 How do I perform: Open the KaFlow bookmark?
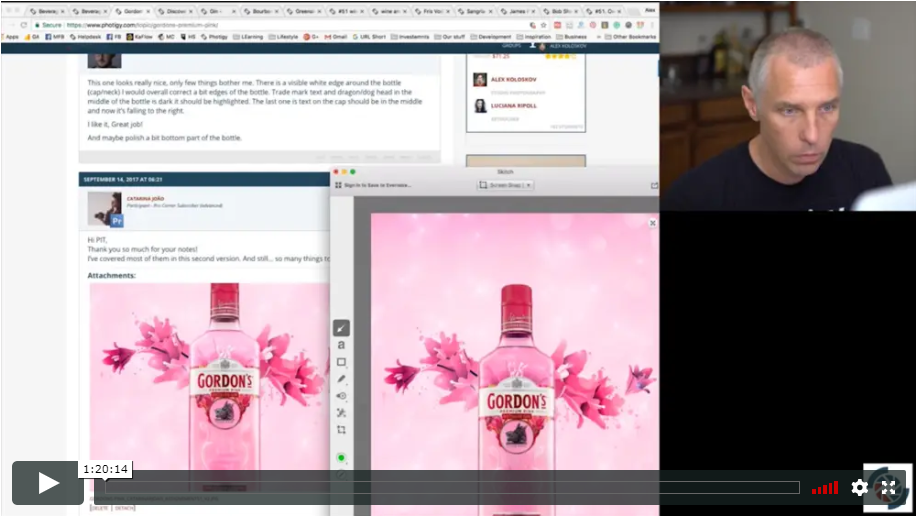point(139,37)
